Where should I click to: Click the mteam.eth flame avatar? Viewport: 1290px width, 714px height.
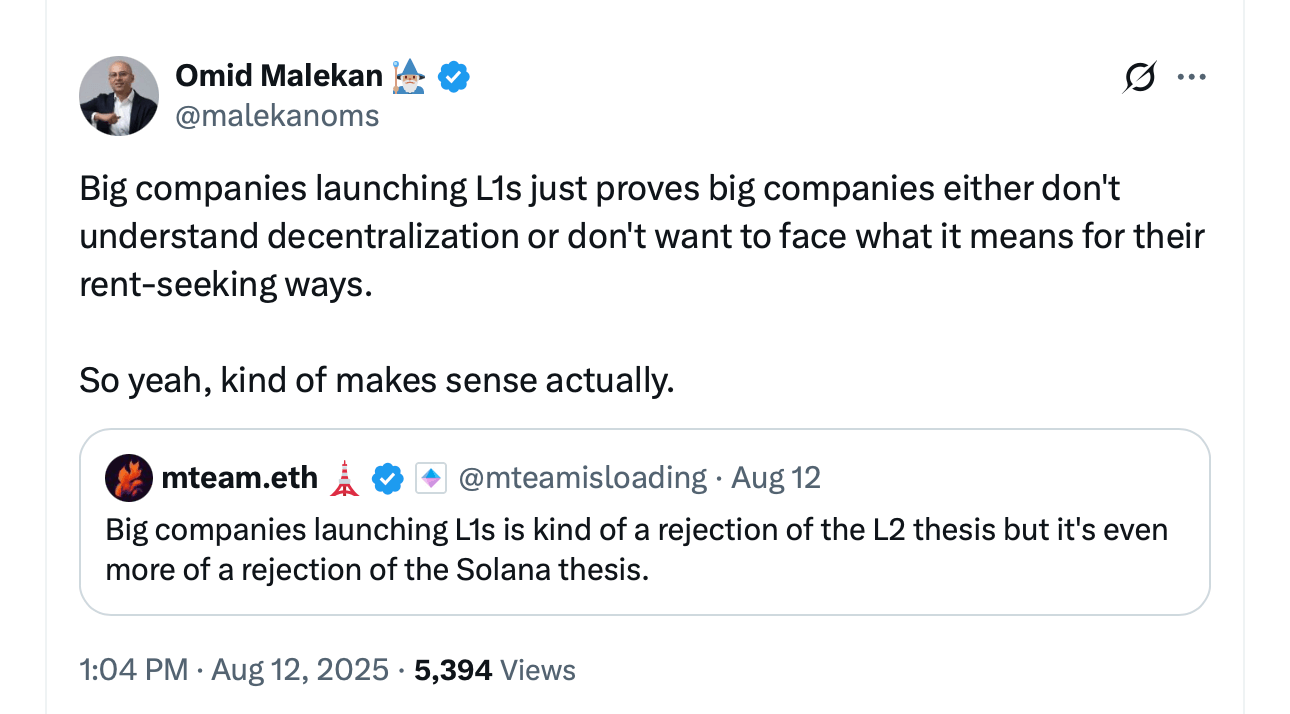(x=128, y=478)
